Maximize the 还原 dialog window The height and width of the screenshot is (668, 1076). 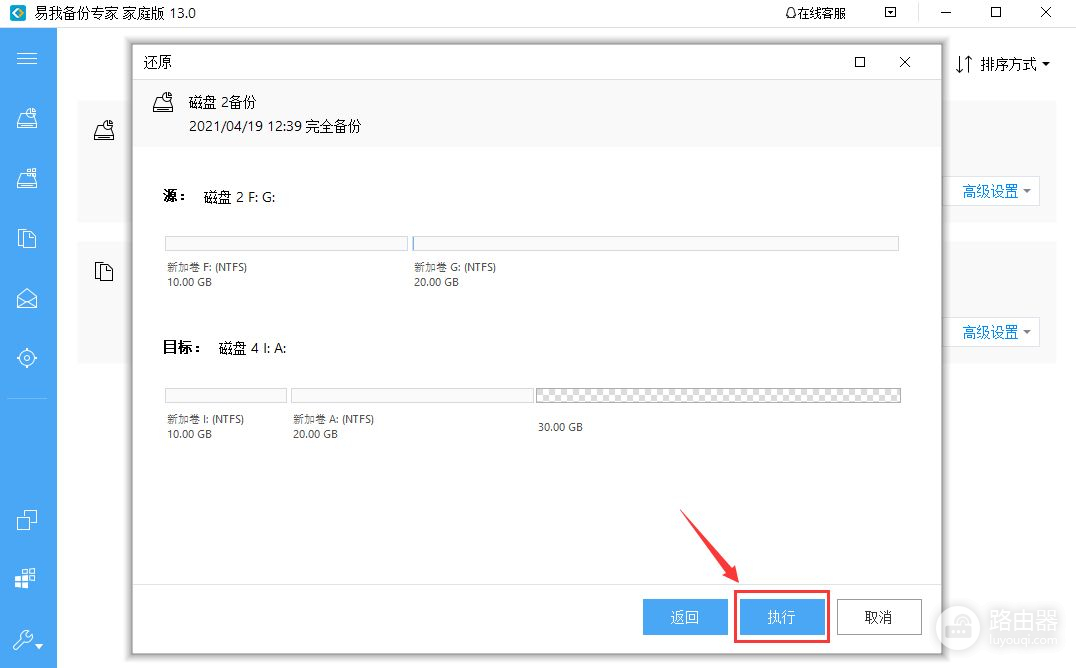pos(860,62)
